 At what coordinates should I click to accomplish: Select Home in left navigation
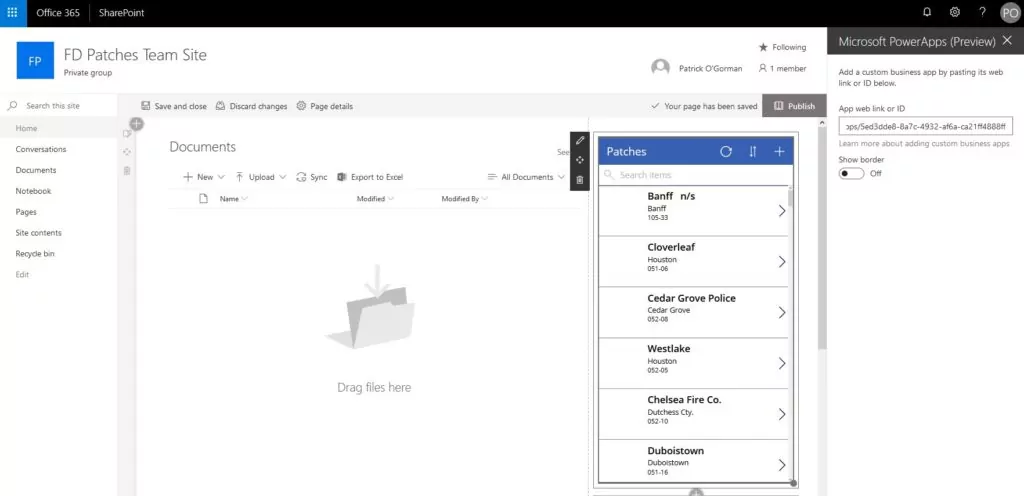pos(59,129)
